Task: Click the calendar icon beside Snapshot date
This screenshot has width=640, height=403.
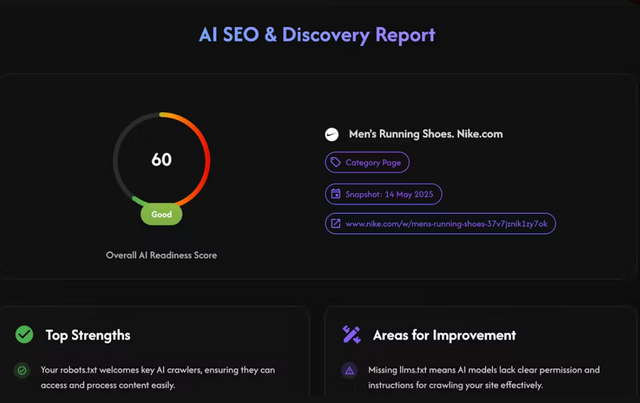Action: [x=336, y=194]
